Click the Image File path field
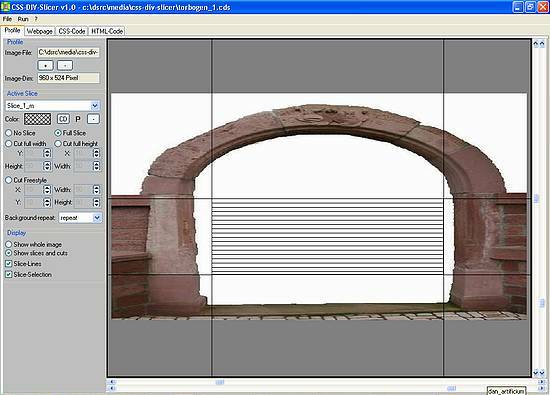The width and height of the screenshot is (550, 395). tap(68, 53)
